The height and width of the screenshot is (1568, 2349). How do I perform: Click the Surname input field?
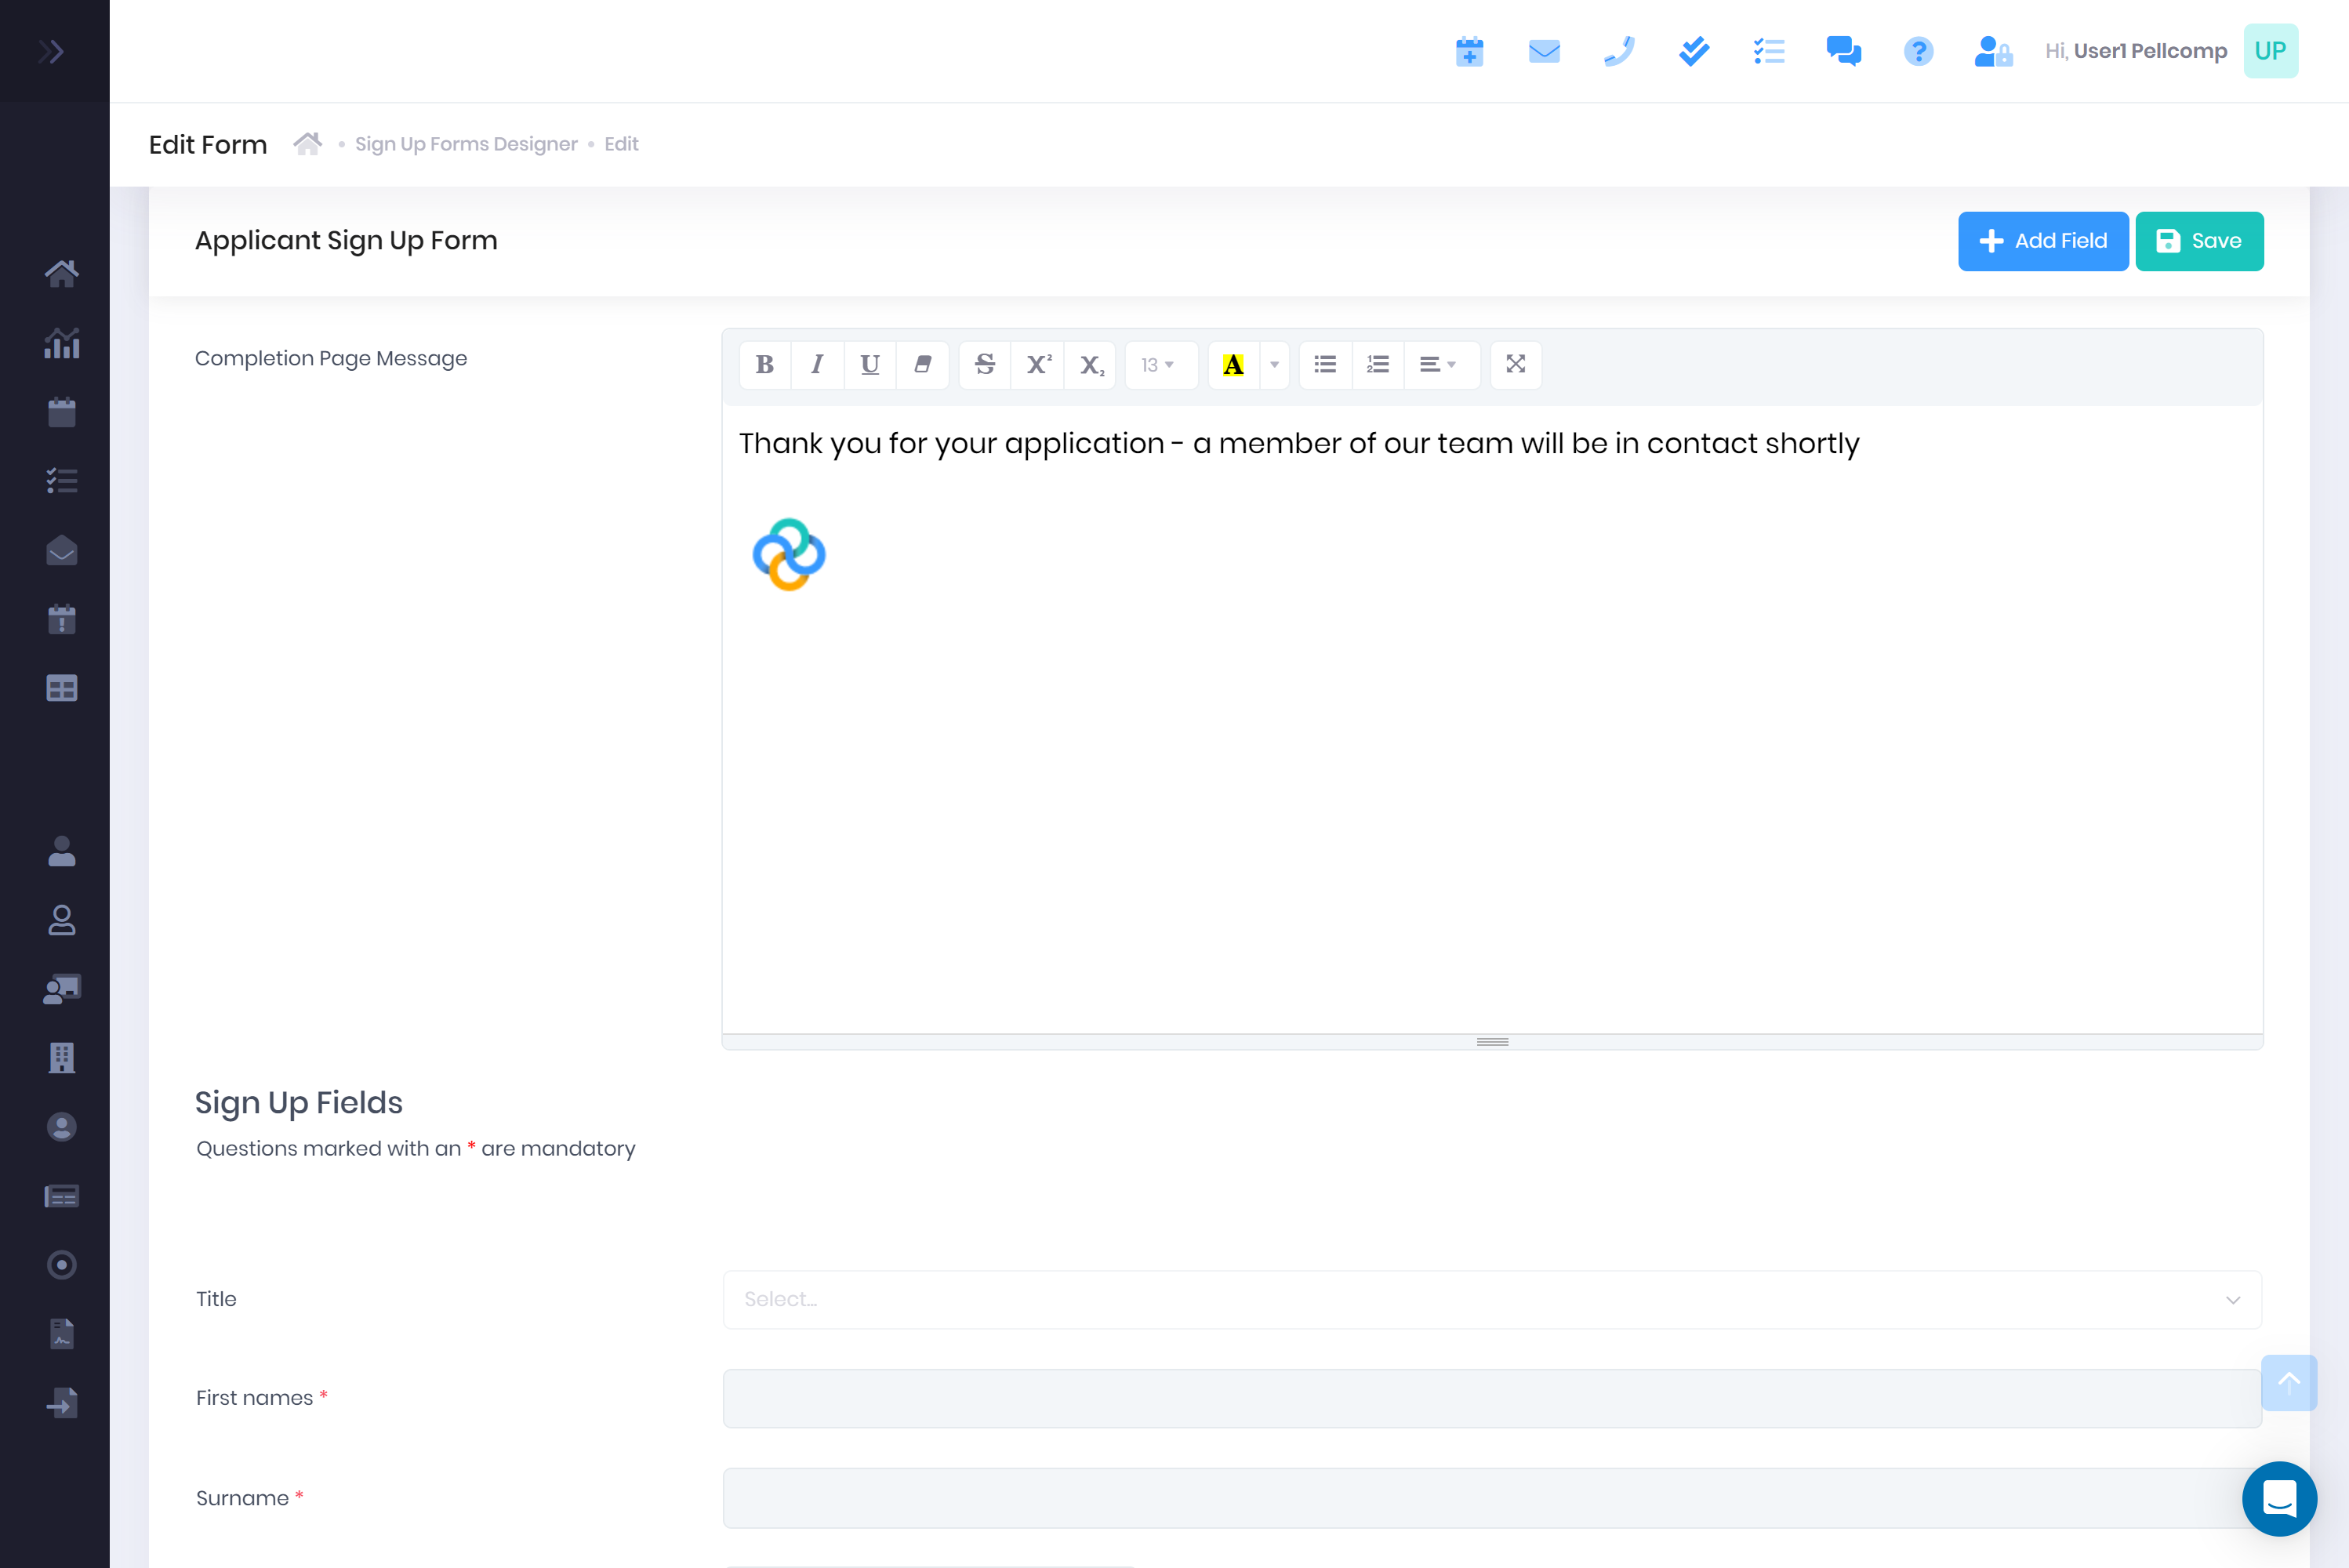[x=1492, y=1497]
